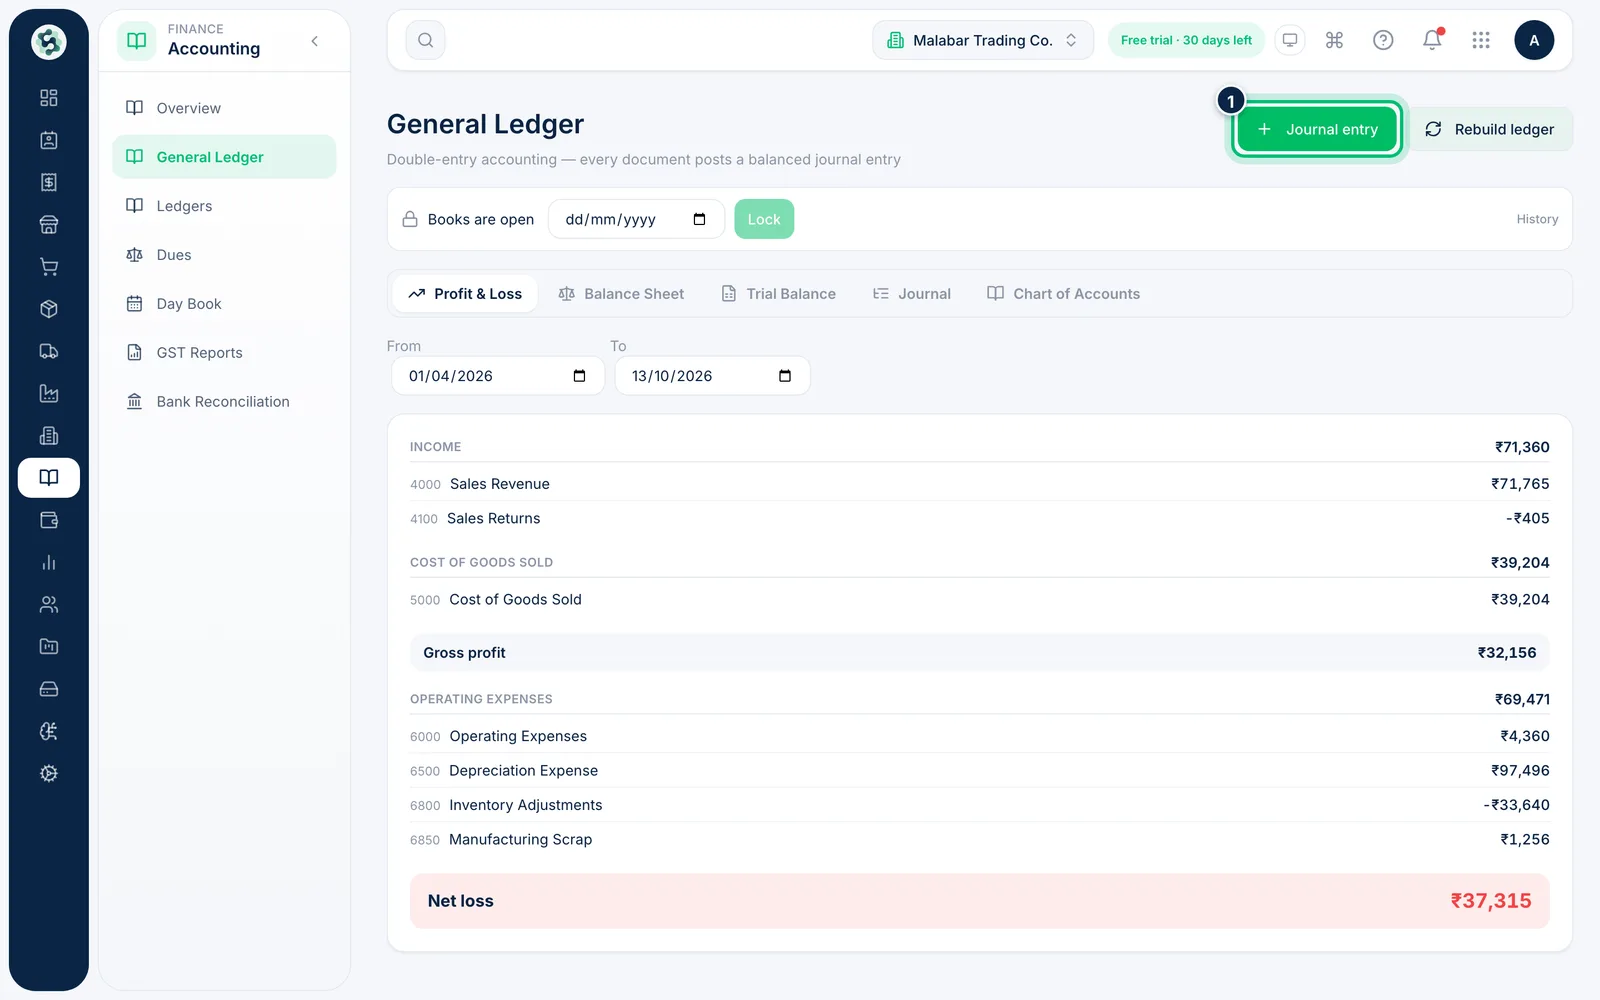The image size is (1600, 1000).
Task: Open the Malabar Trading Co. company switcher
Action: 983,40
